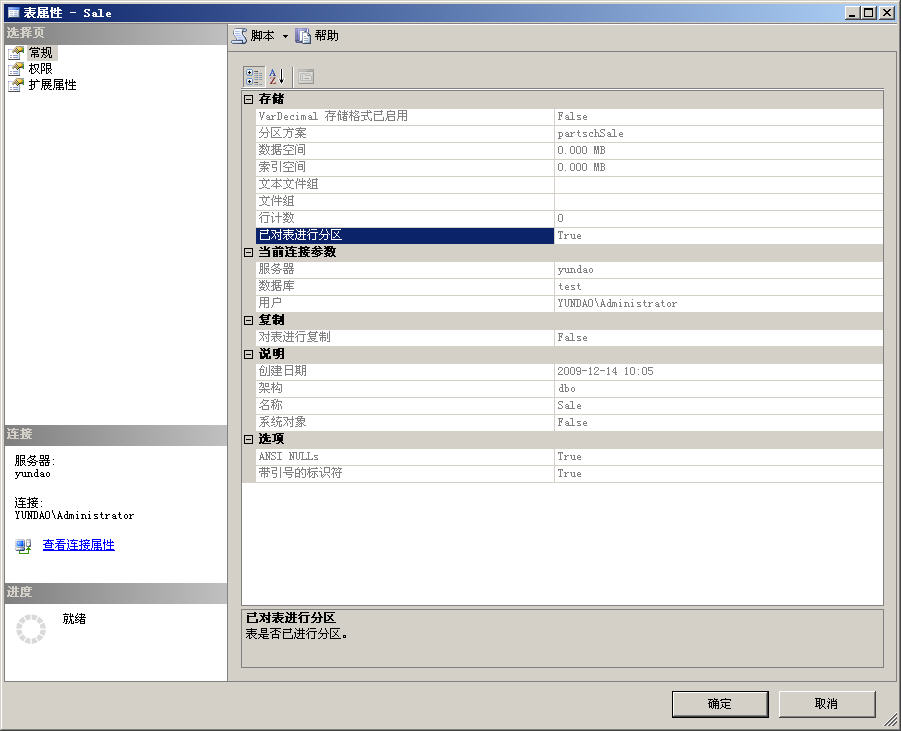Image resolution: width=901 pixels, height=731 pixels.
Task: Collapse the 当前连接参数 section
Action: (249, 252)
